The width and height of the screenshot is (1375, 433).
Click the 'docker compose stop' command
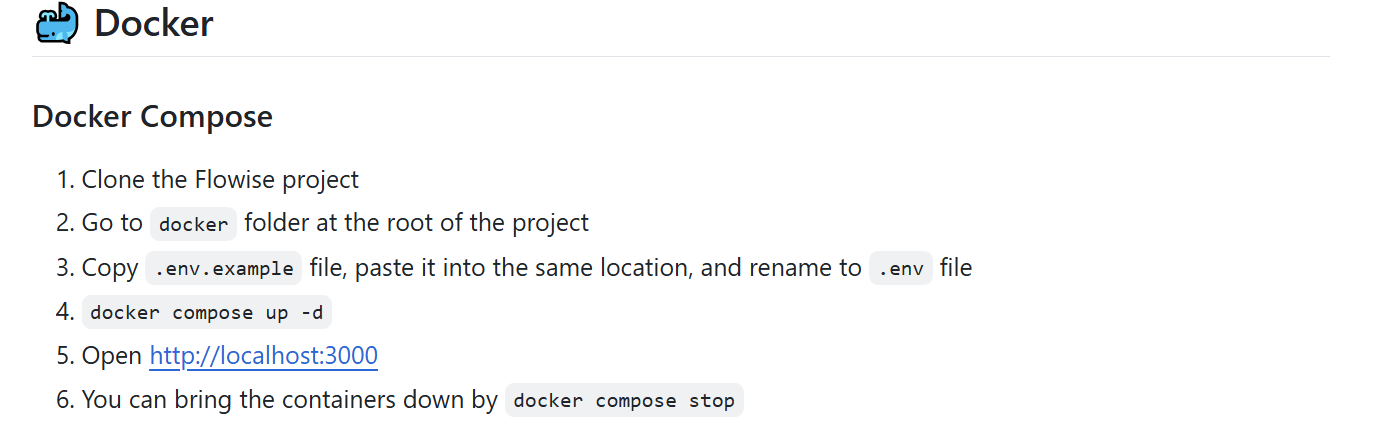click(x=624, y=400)
